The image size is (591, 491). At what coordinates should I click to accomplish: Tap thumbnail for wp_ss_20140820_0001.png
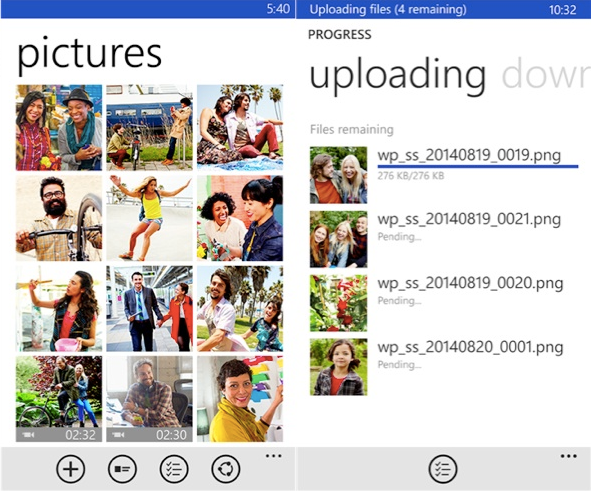[338, 367]
